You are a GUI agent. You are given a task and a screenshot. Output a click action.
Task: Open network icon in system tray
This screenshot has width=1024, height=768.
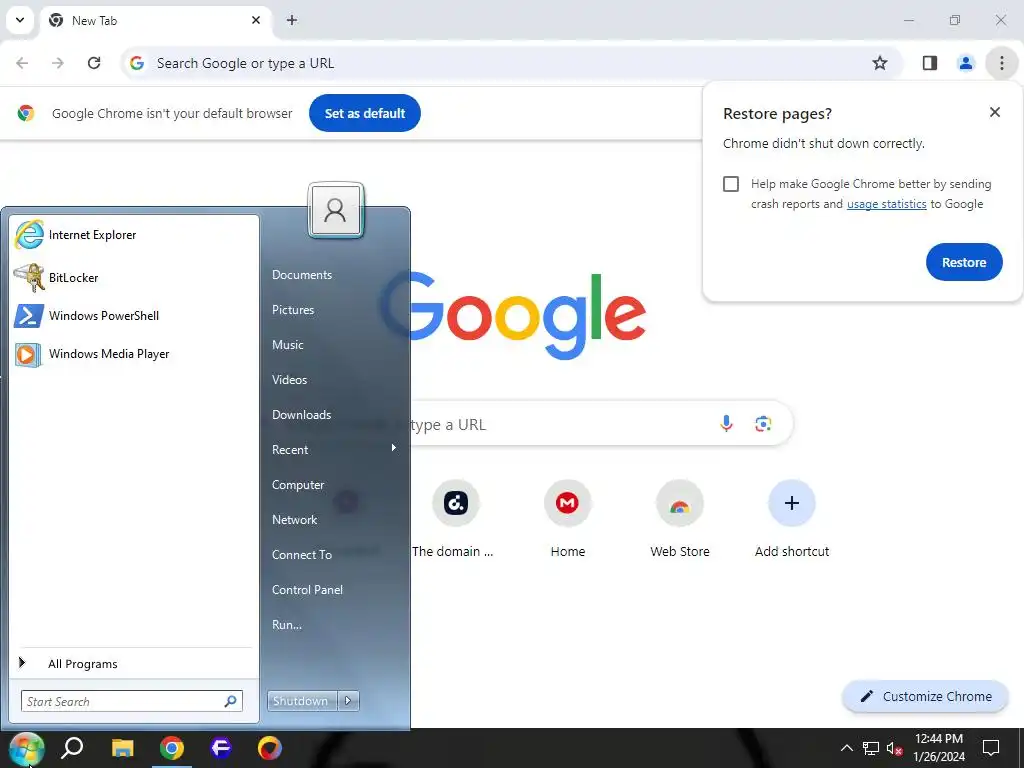click(871, 748)
